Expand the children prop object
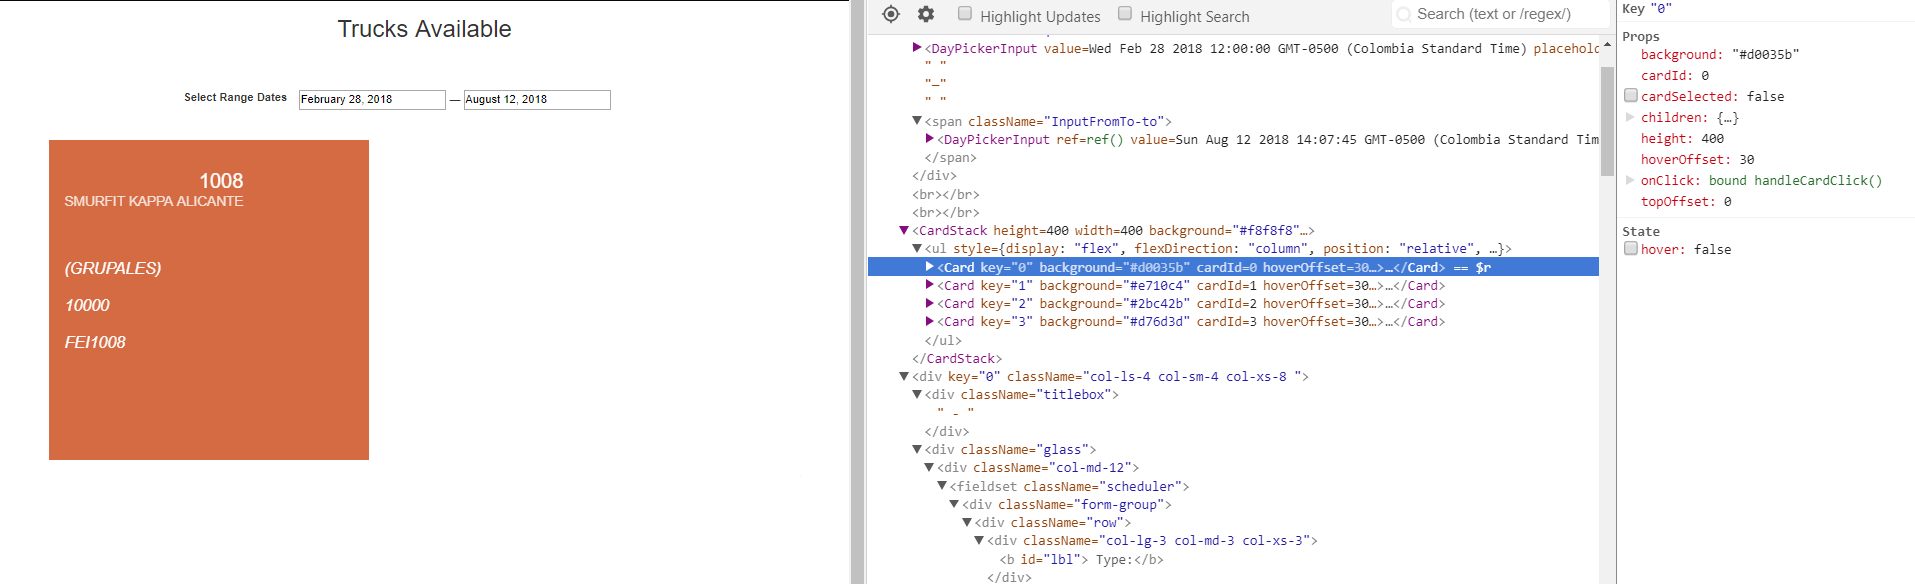The width and height of the screenshot is (1915, 584). click(x=1630, y=117)
